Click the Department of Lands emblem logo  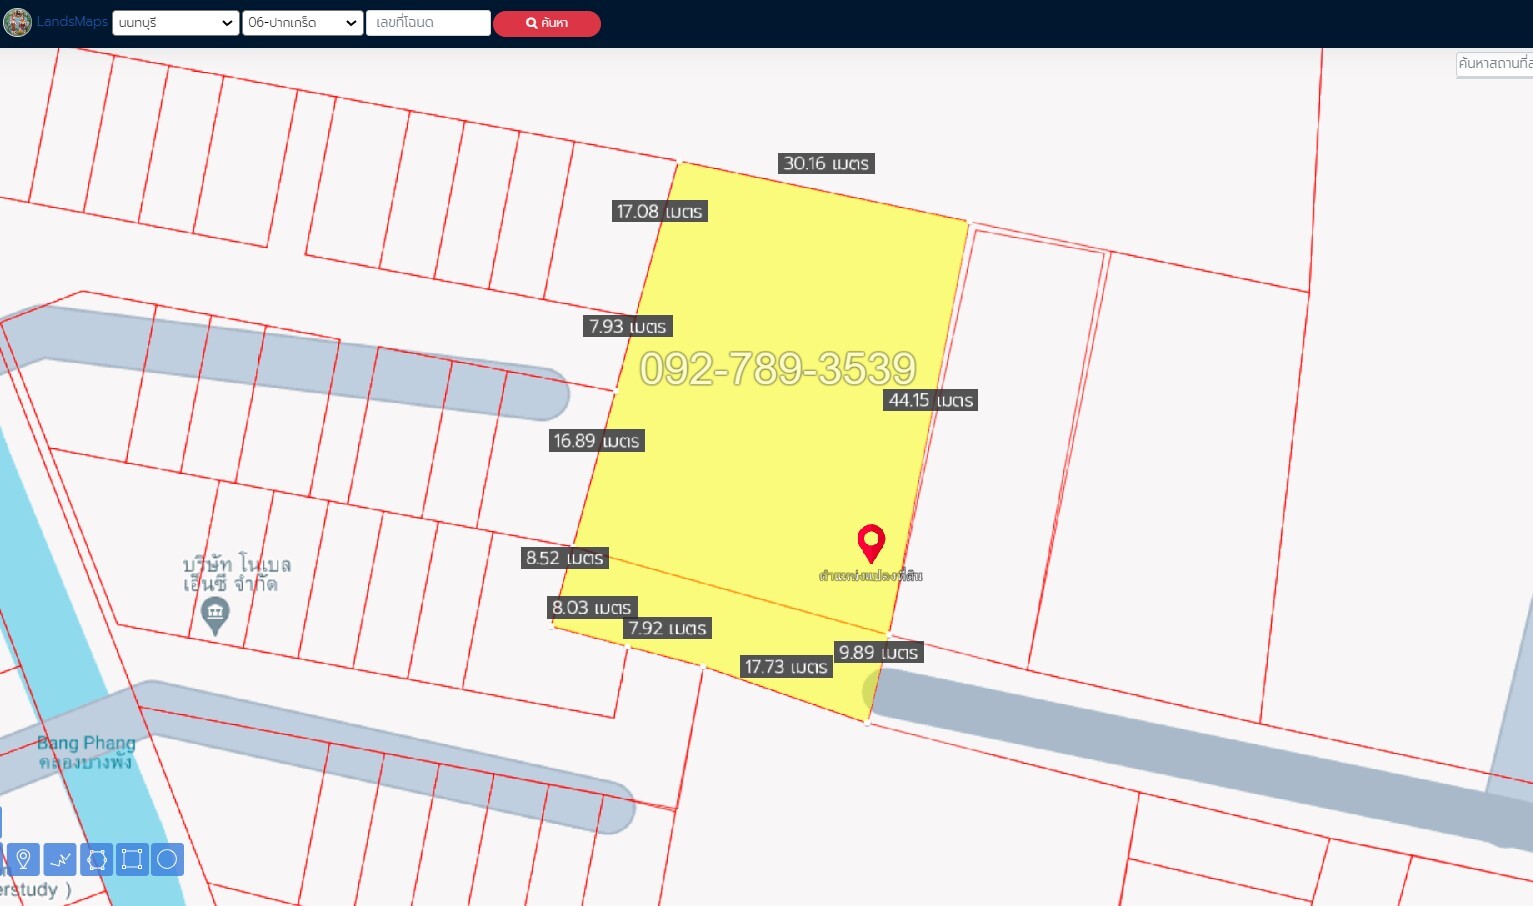tap(17, 22)
